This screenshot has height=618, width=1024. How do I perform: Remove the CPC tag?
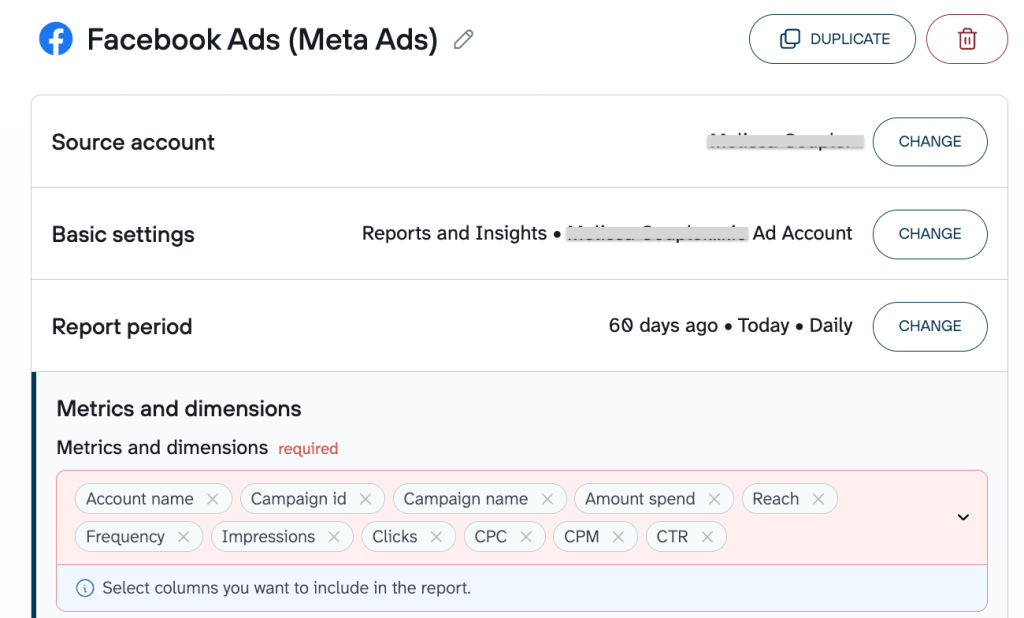pos(526,537)
